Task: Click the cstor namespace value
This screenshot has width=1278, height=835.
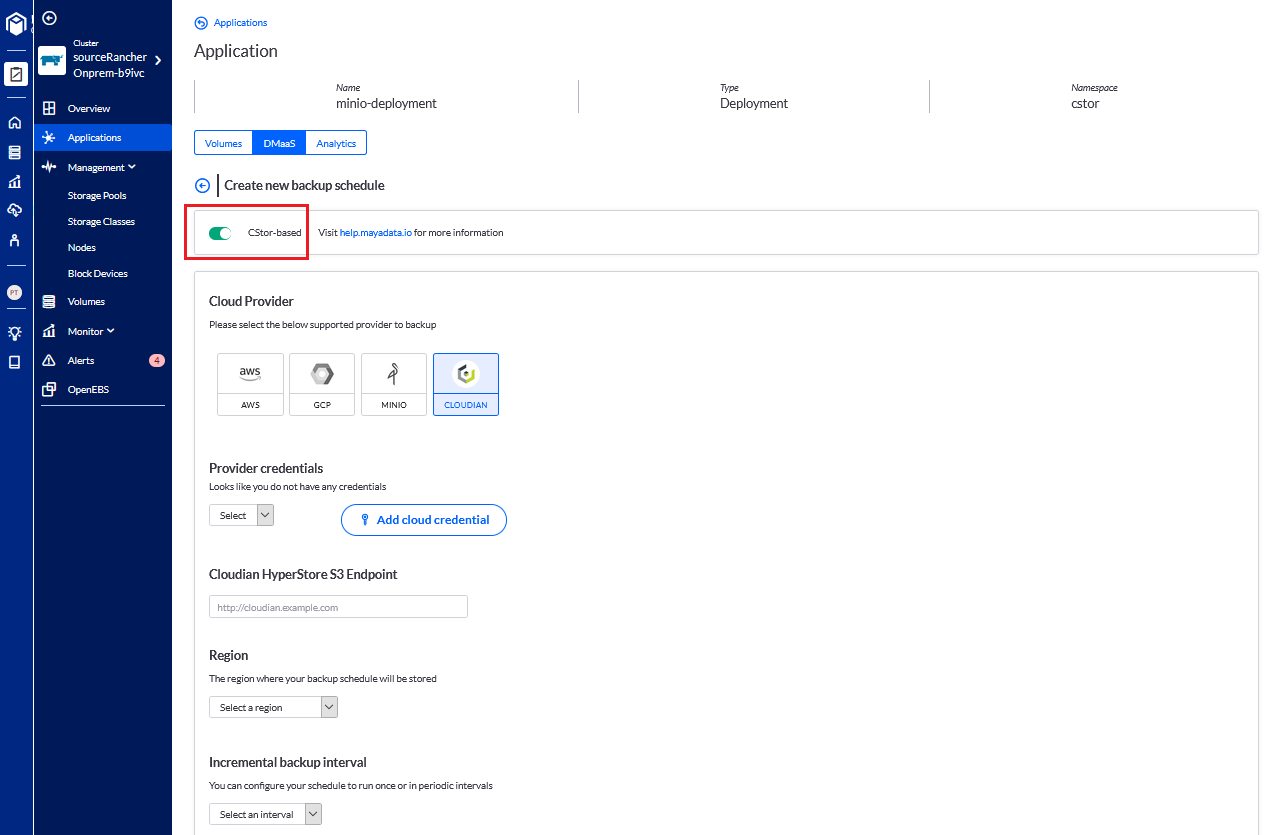Action: [x=1085, y=103]
